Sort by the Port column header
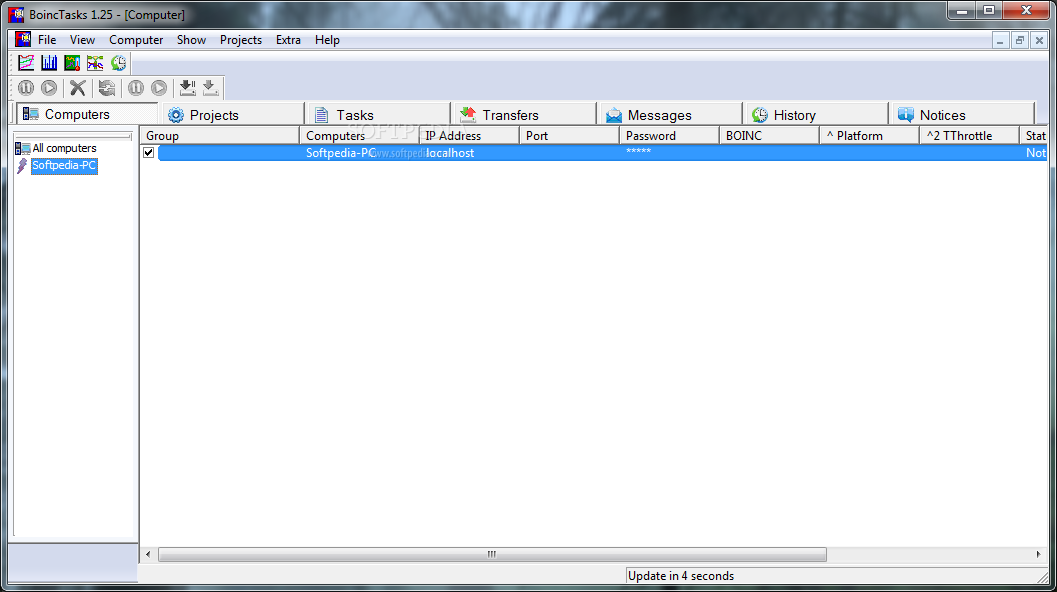 570,136
